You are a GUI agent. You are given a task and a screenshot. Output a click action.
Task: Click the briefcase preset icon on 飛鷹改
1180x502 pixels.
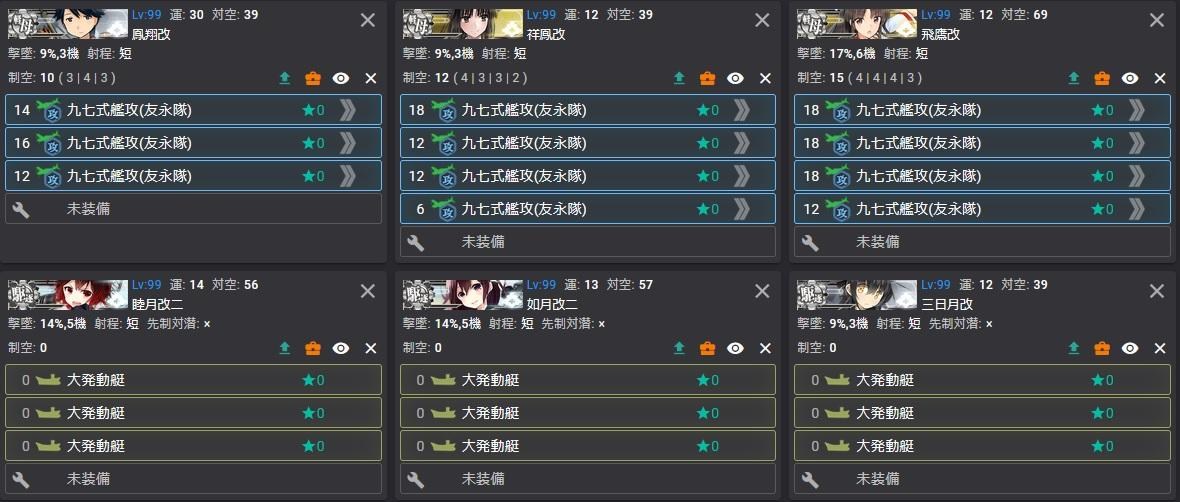1102,78
